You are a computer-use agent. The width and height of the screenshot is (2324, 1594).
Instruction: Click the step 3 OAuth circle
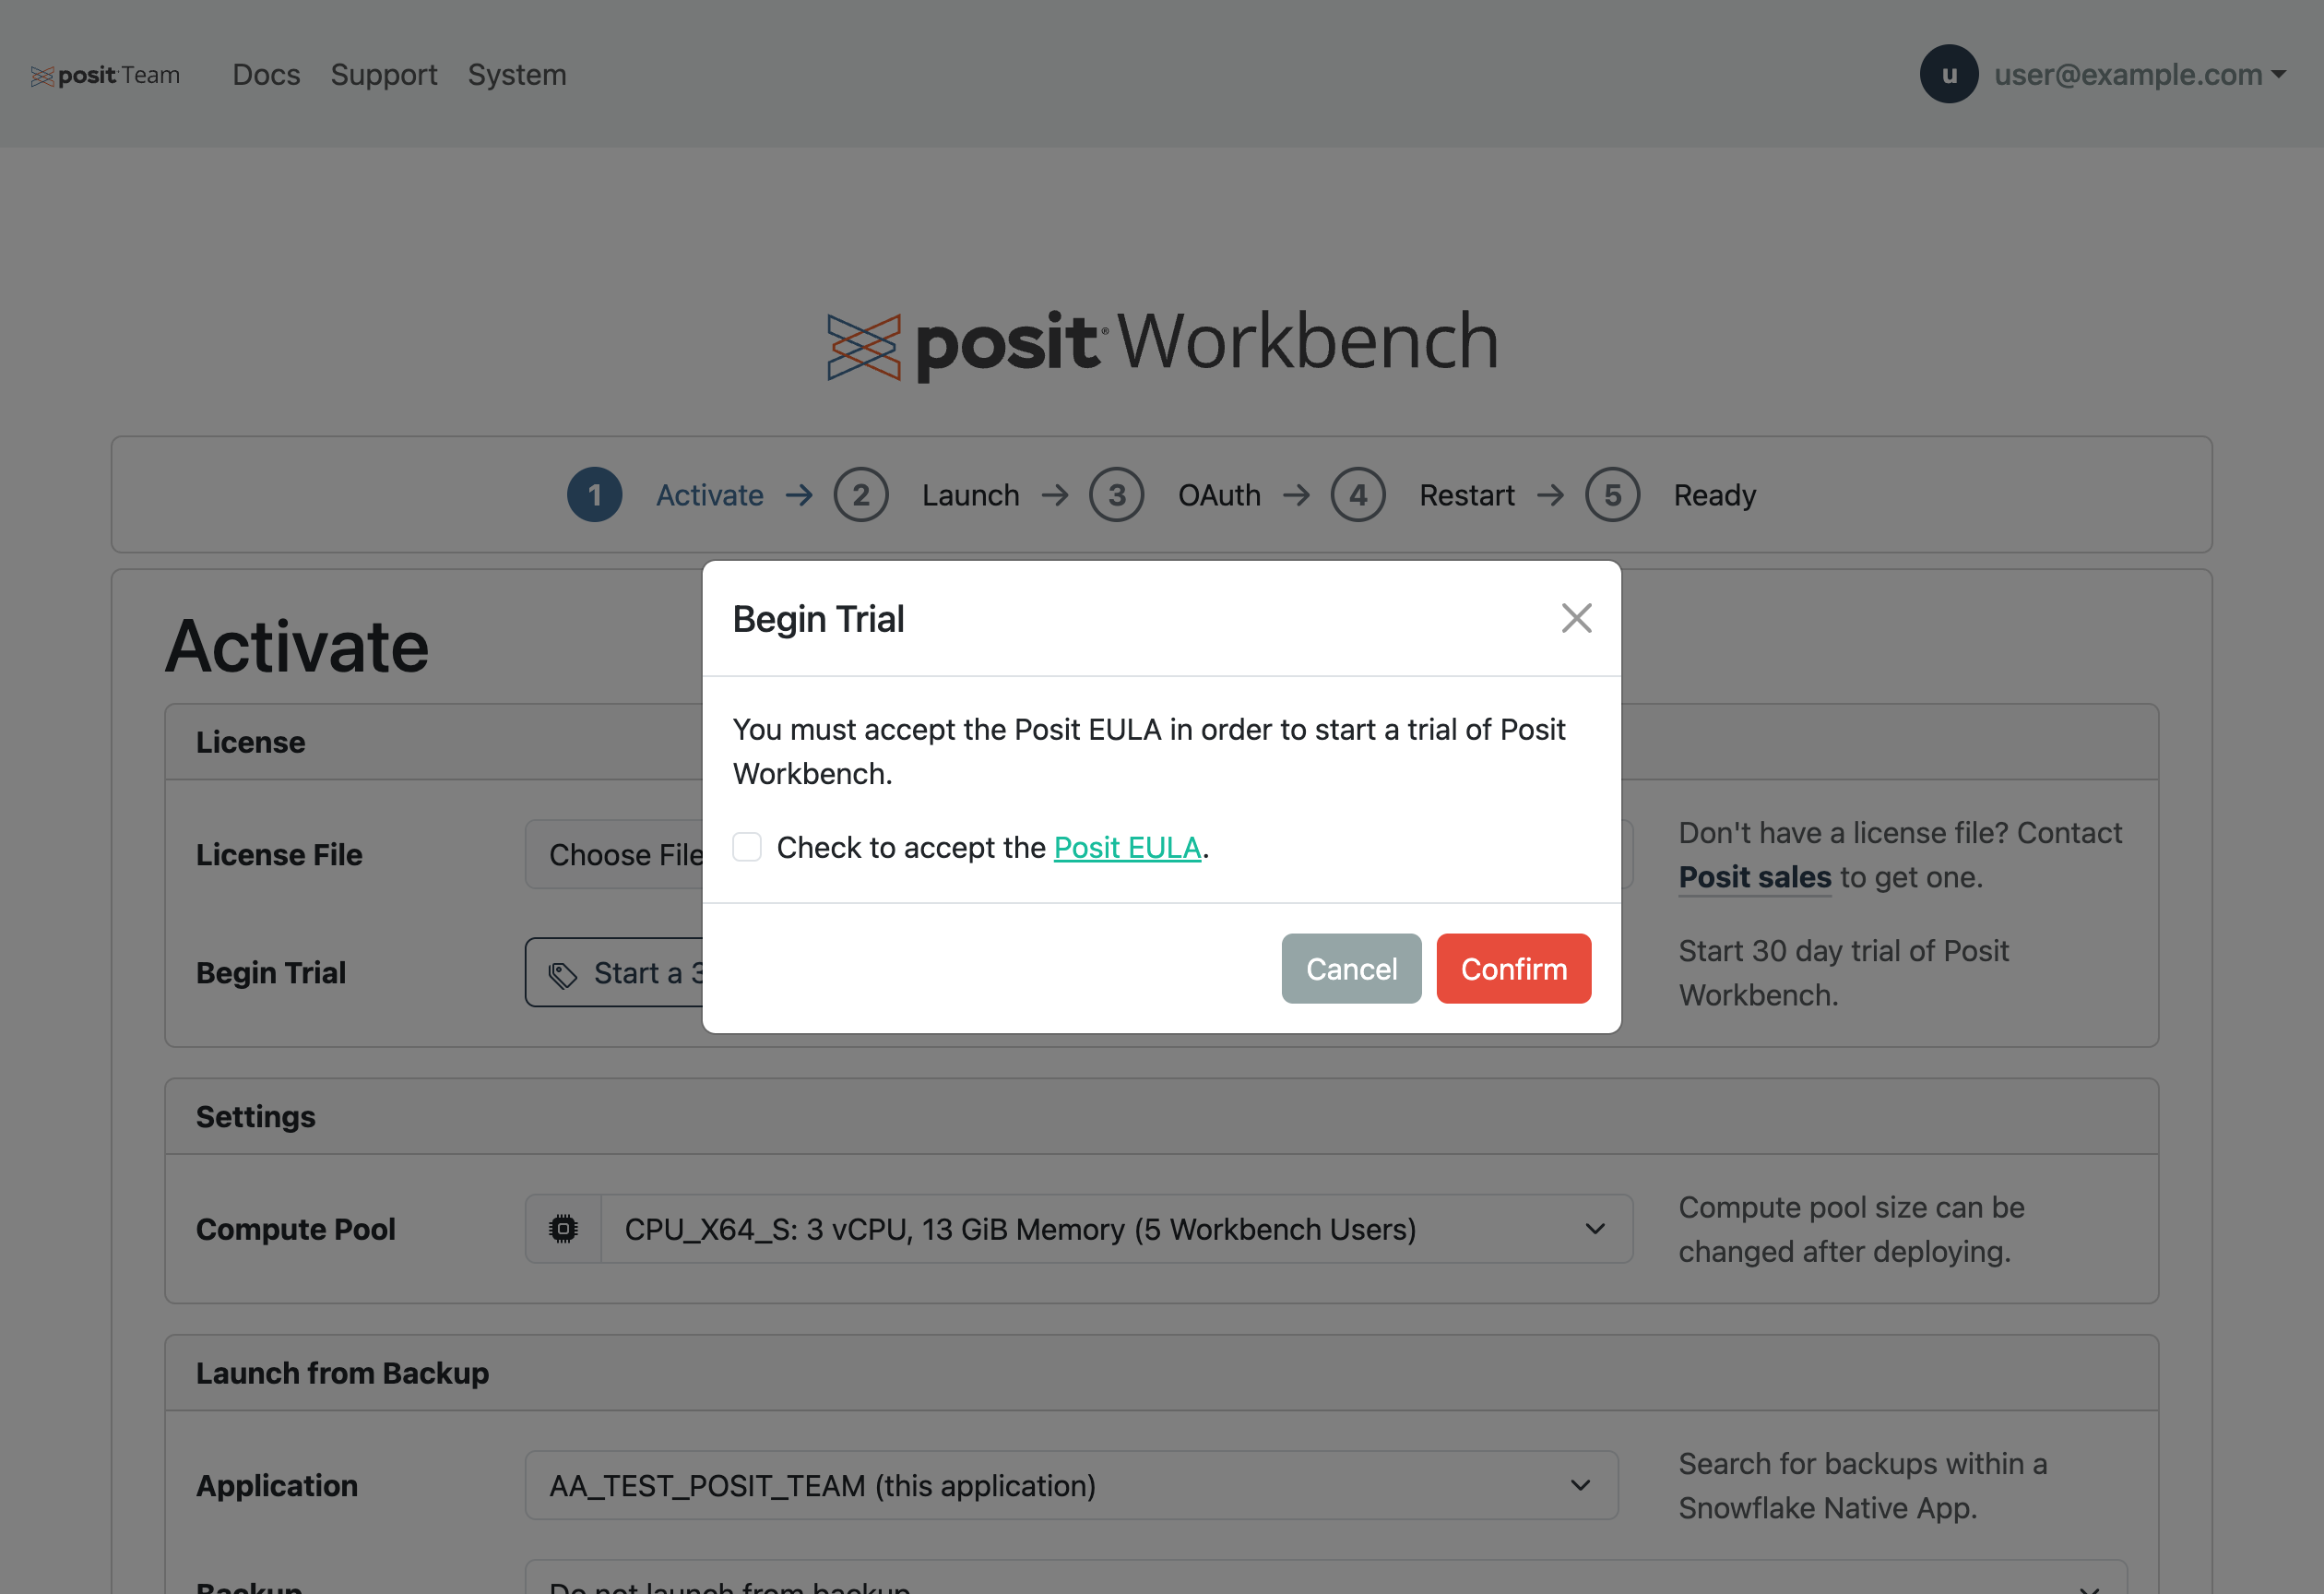(1116, 495)
